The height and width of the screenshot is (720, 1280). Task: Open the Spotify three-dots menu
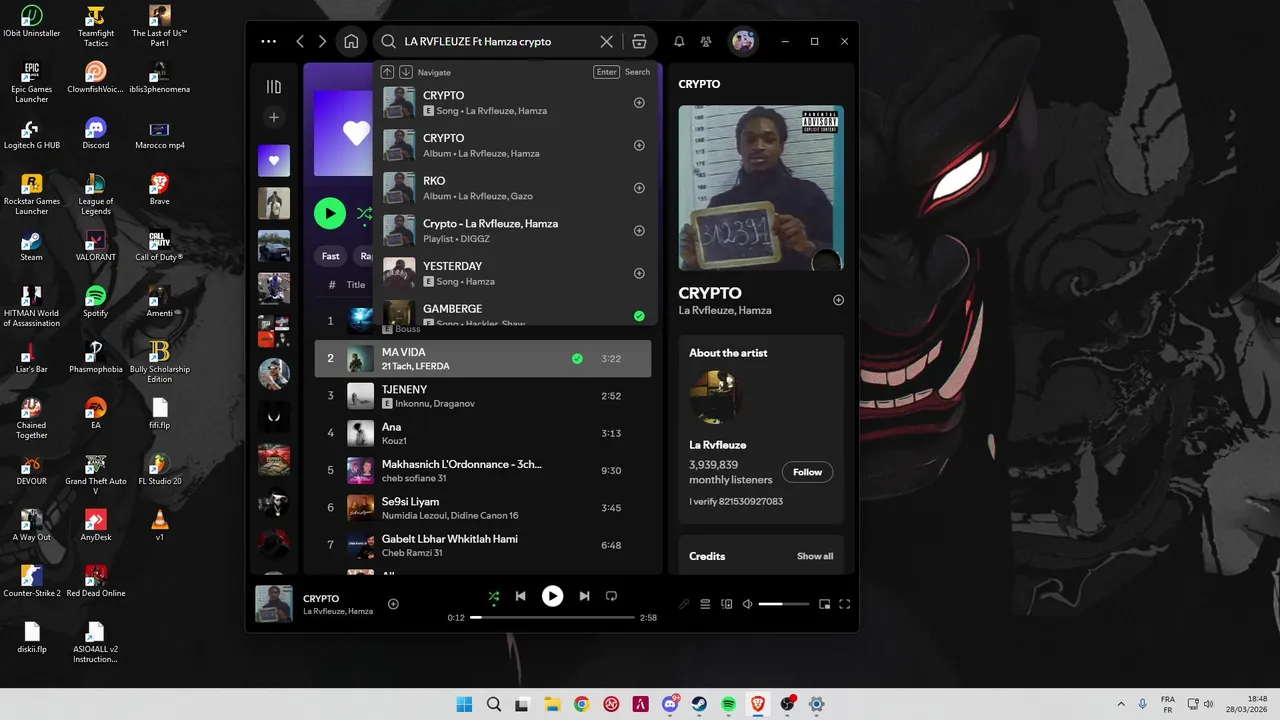(x=268, y=42)
